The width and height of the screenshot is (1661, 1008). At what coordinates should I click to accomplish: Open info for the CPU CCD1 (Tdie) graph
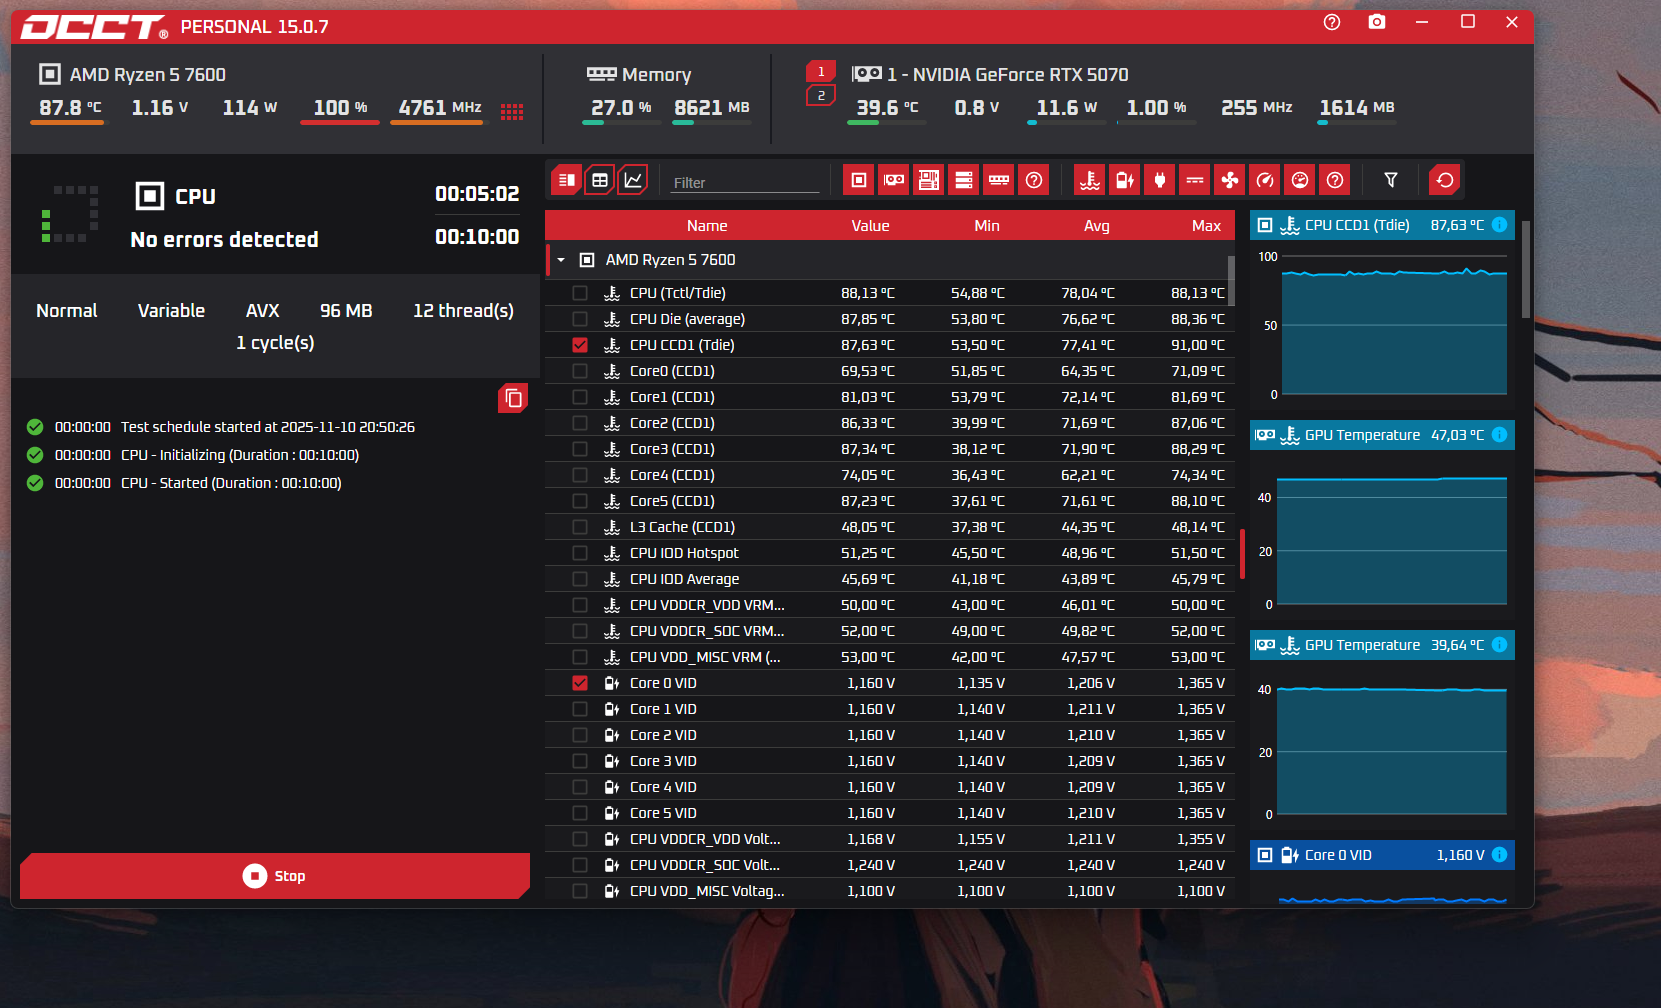pyautogui.click(x=1500, y=225)
